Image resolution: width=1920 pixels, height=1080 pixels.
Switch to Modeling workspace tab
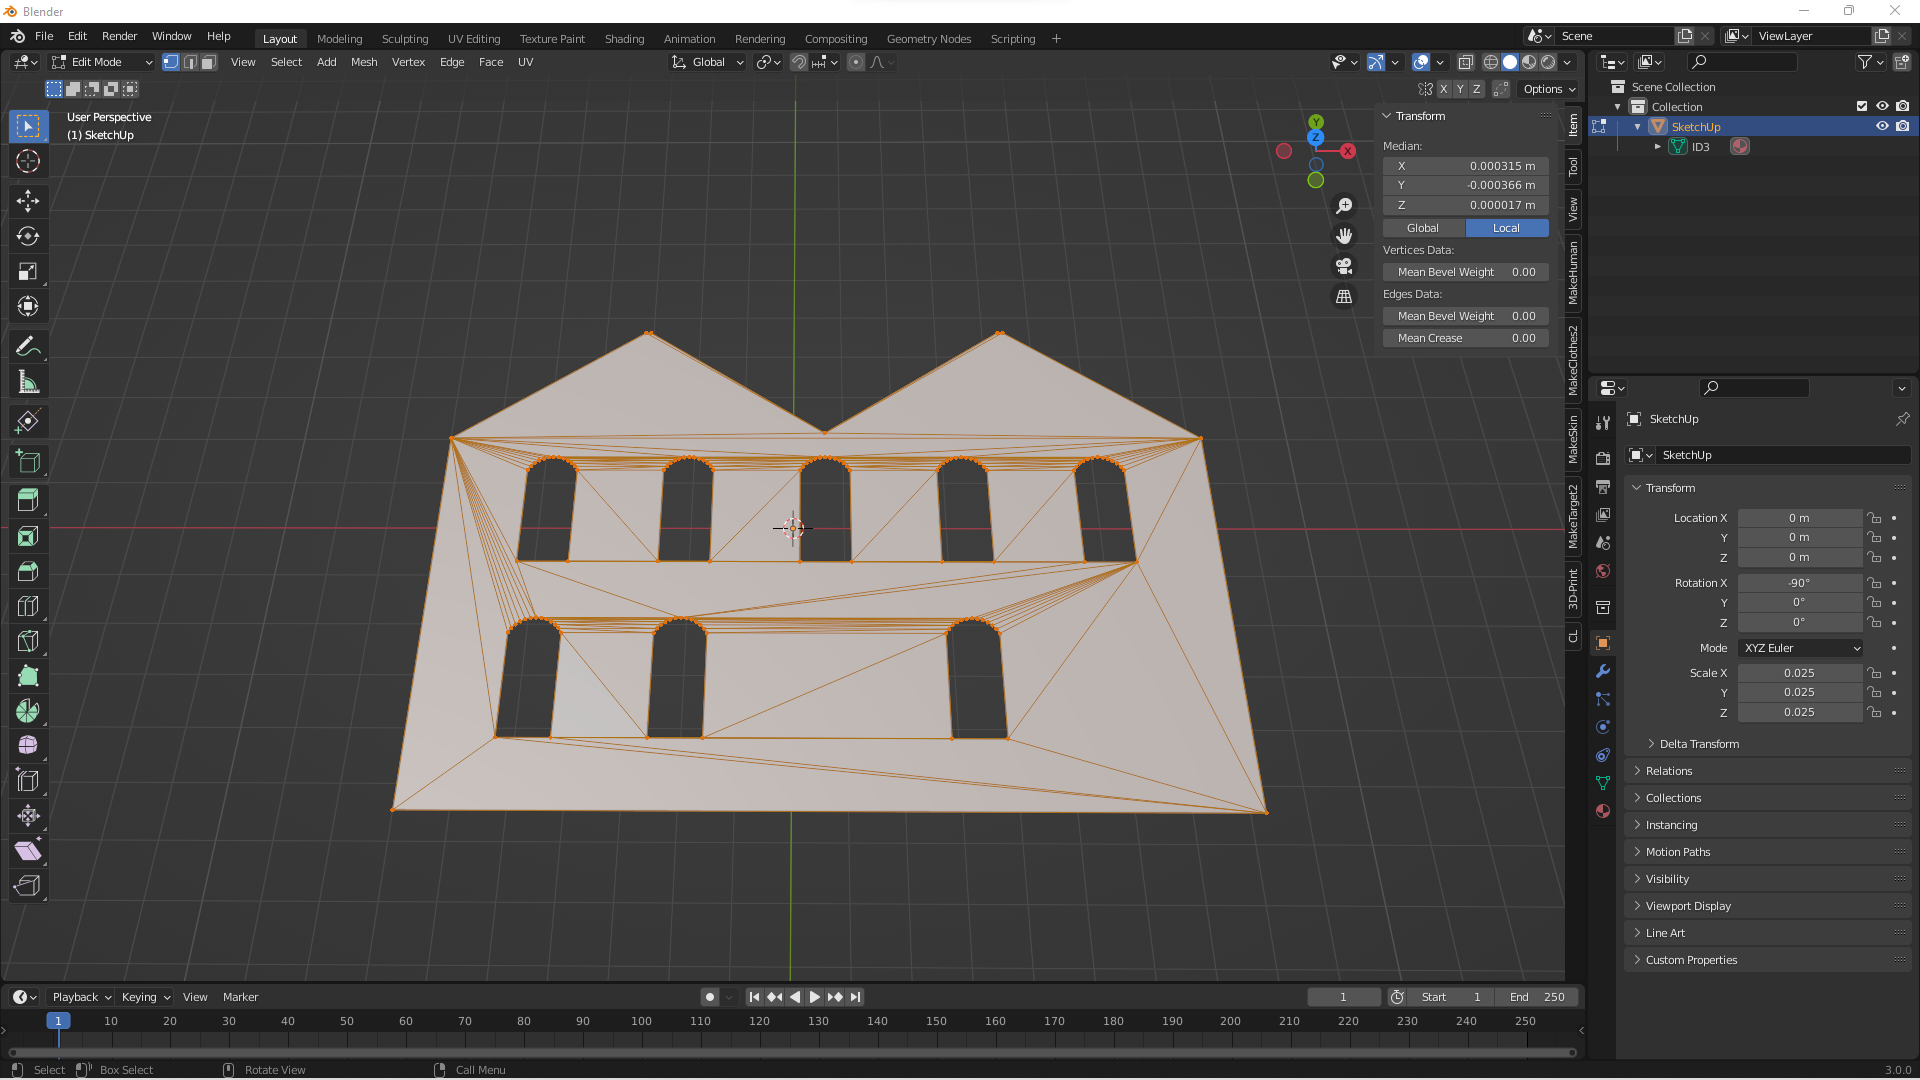click(339, 38)
